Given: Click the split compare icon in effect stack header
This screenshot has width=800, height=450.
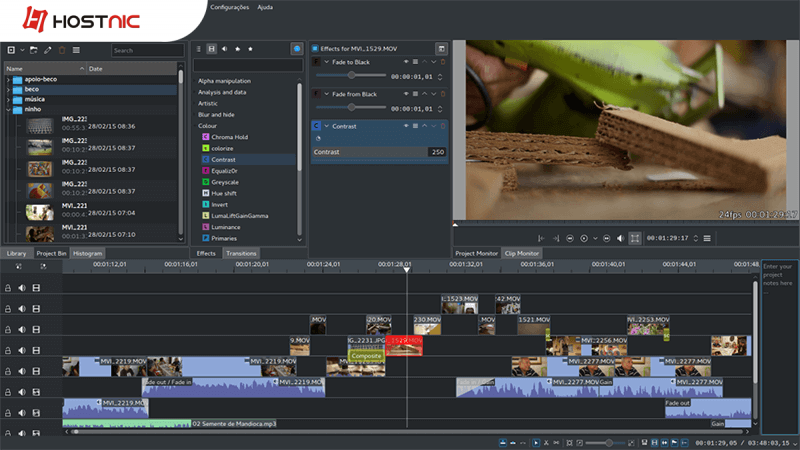Looking at the screenshot, I should 441,49.
